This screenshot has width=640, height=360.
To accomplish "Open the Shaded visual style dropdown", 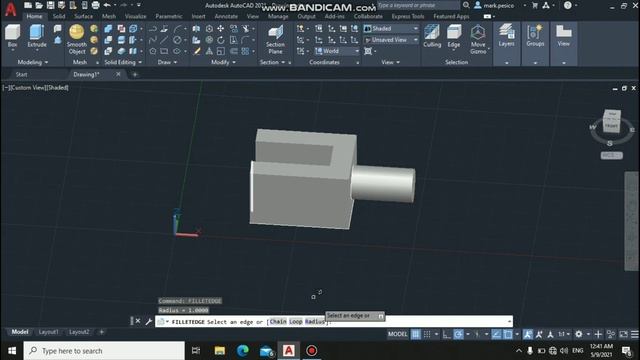I will click(x=391, y=29).
